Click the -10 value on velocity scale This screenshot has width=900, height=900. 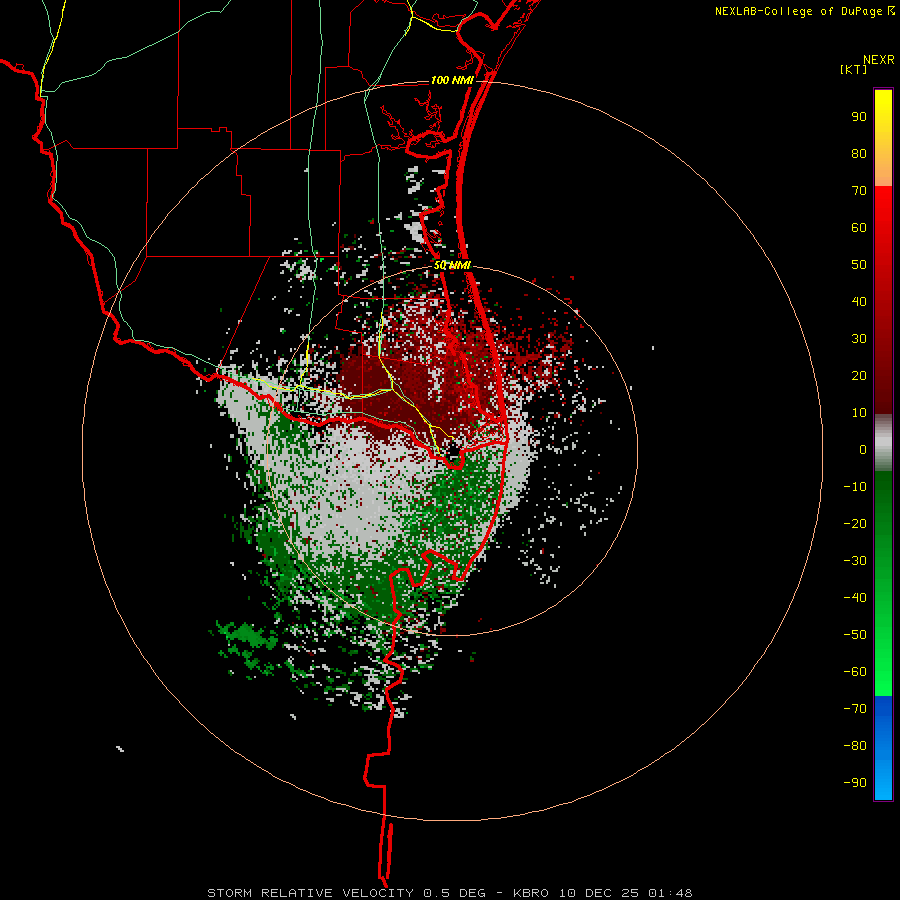pos(855,487)
